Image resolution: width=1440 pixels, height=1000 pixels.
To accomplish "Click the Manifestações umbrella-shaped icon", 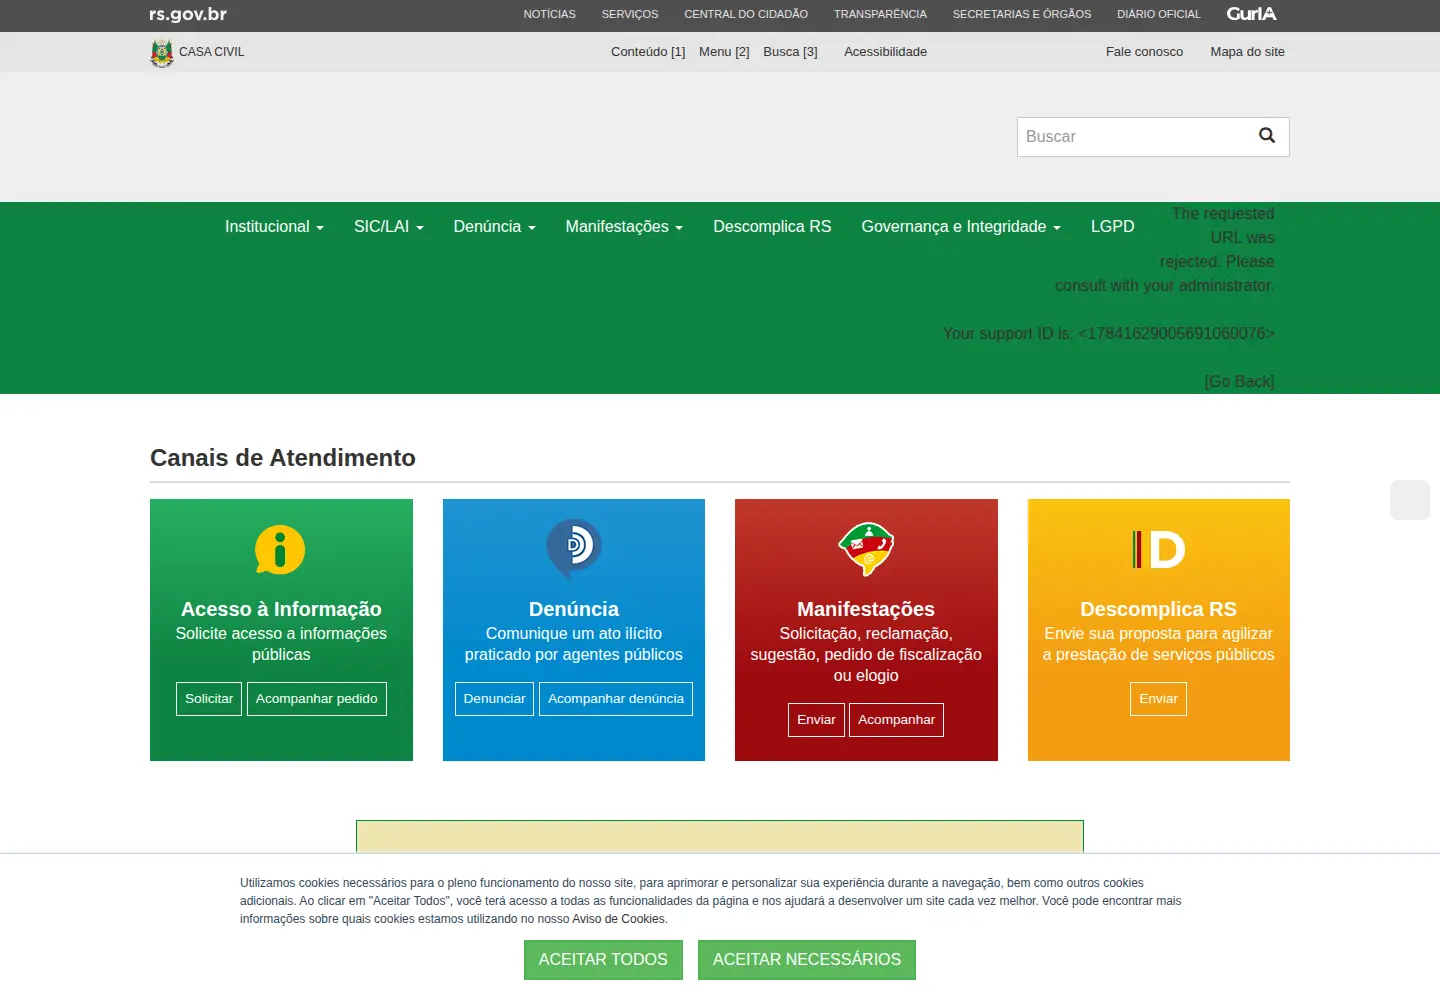I will tap(866, 548).
